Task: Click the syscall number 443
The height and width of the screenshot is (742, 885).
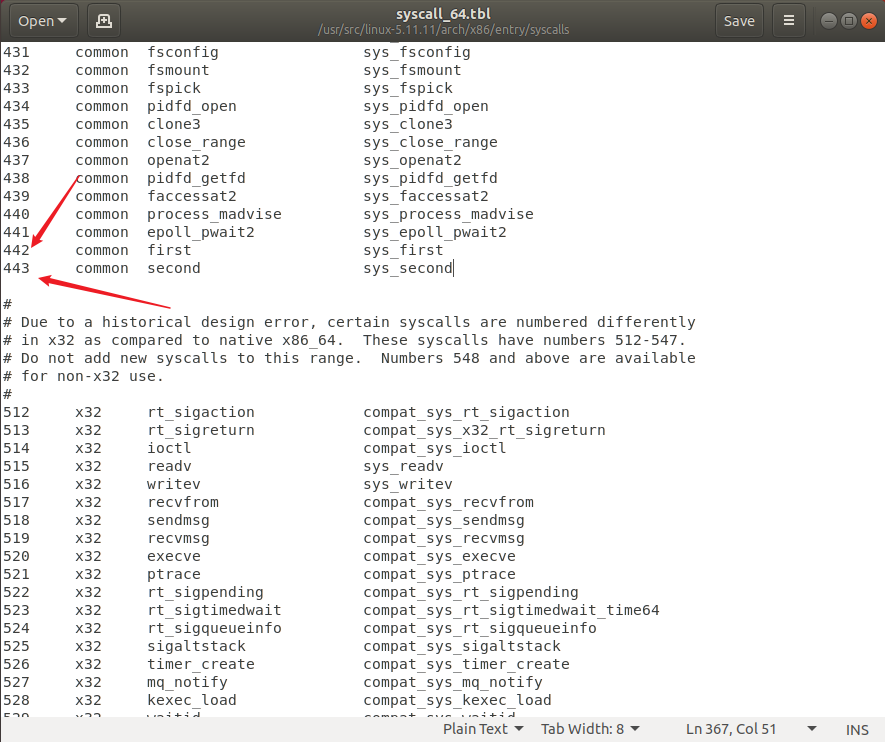Action: click(16, 268)
